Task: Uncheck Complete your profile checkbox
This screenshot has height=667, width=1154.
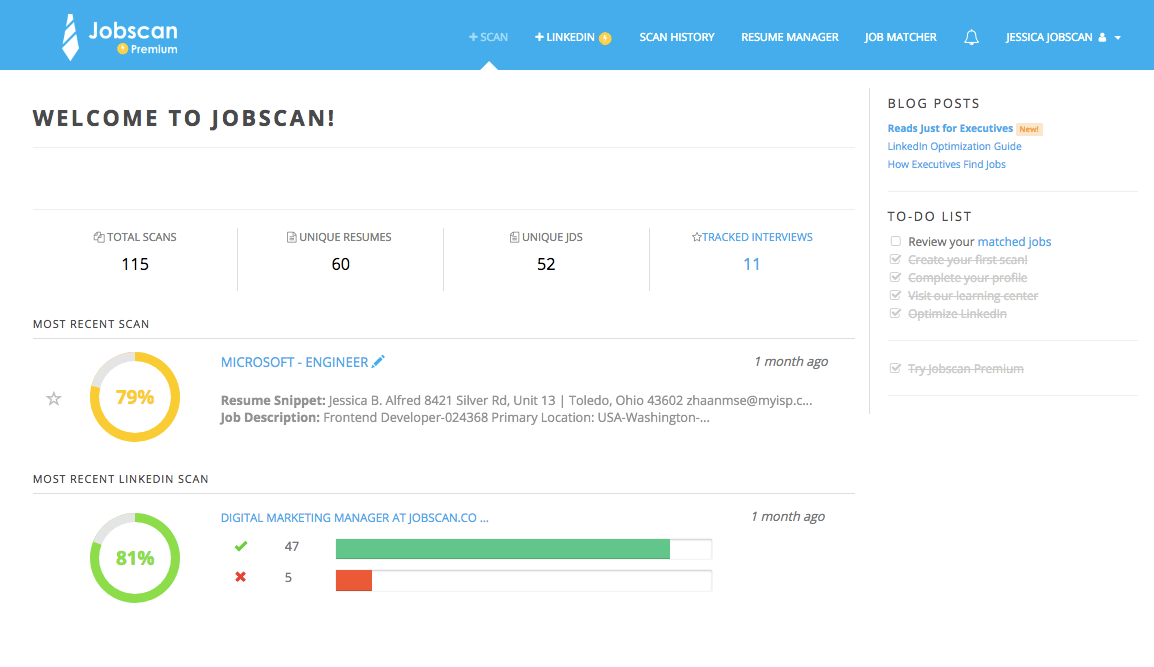Action: click(x=896, y=277)
